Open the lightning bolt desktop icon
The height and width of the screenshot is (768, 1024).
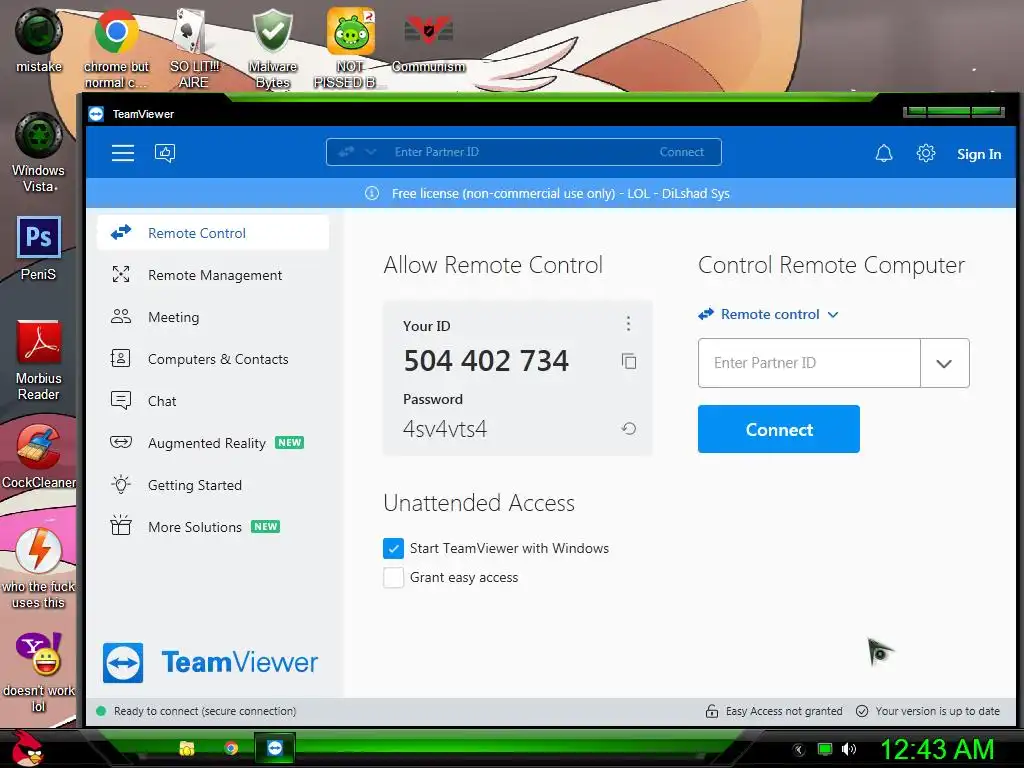[39, 568]
